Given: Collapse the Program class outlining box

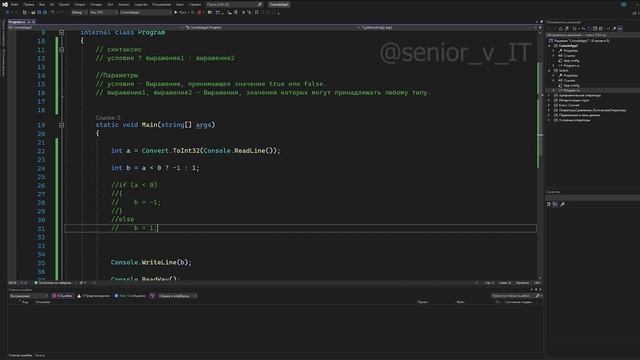Looking at the screenshot, I should [62, 32].
